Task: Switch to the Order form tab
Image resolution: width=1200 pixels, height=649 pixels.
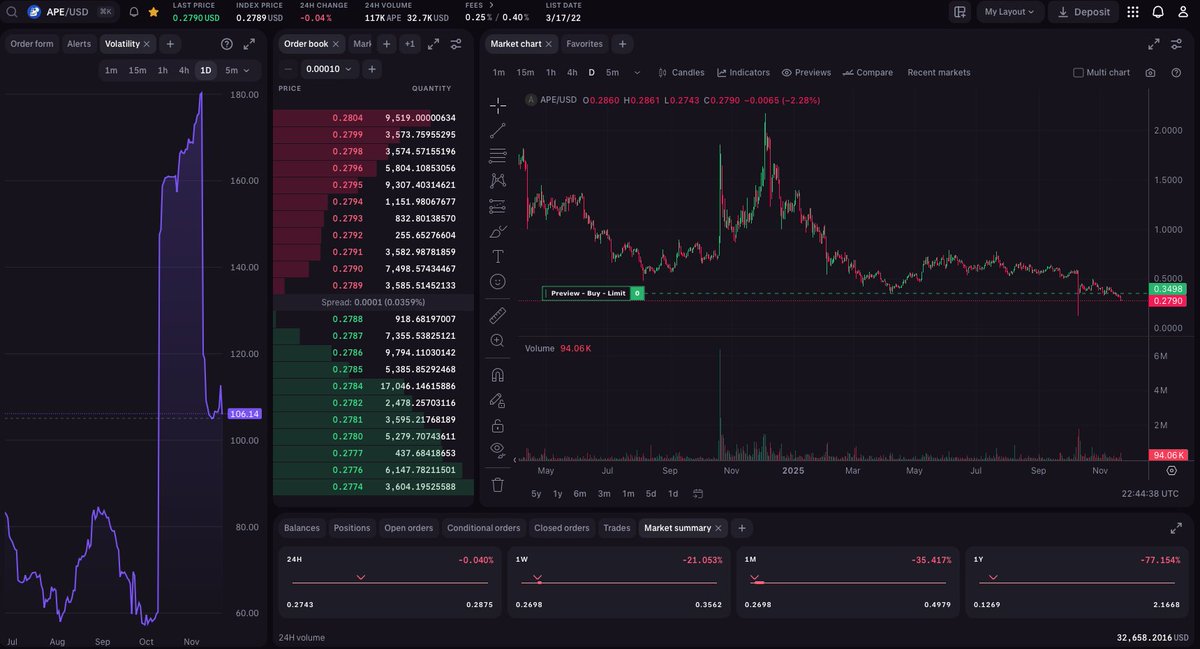Action: point(32,44)
